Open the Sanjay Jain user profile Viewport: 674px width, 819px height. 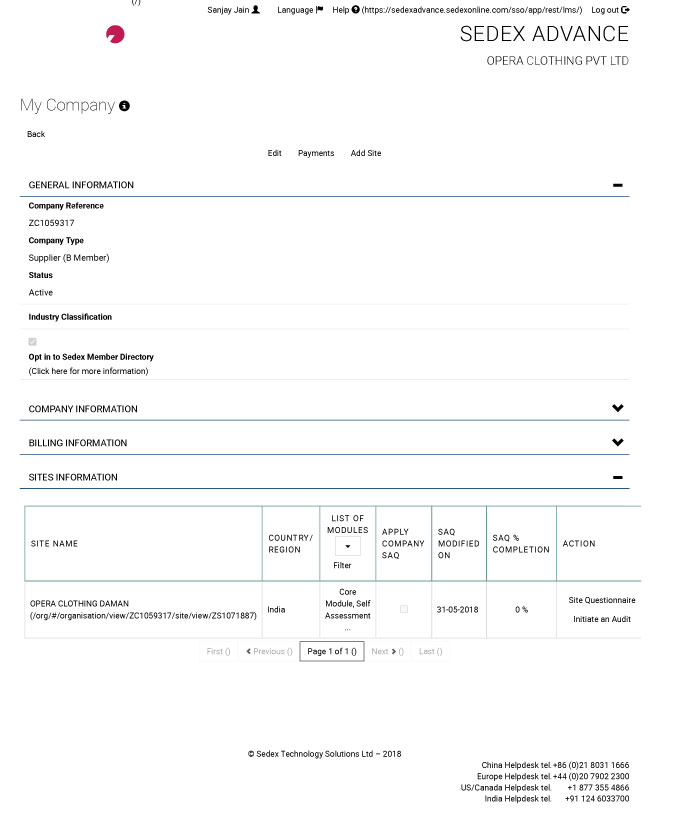click(233, 10)
